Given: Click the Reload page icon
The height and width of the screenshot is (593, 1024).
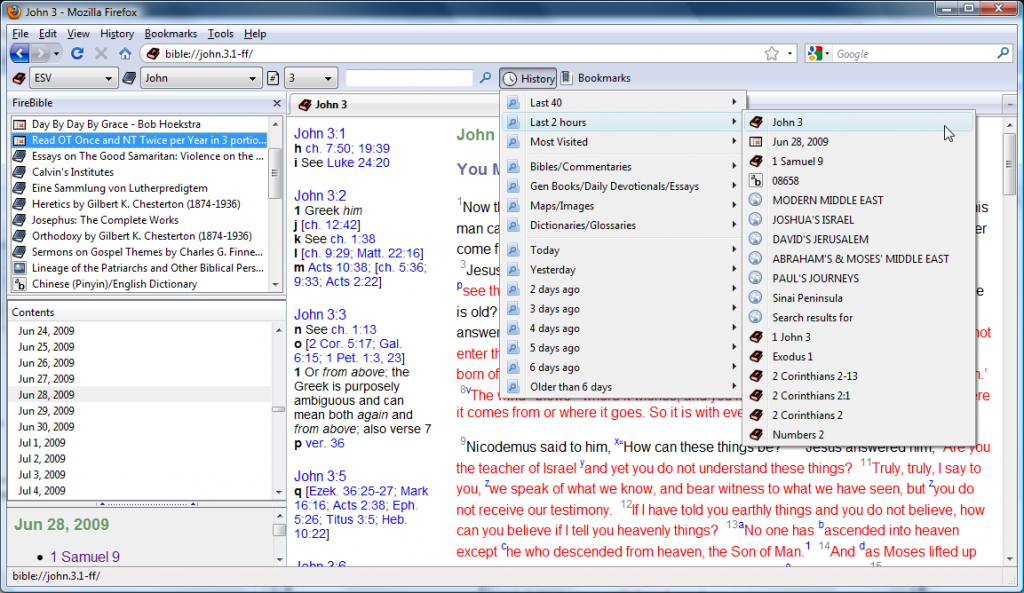Looking at the screenshot, I should (77, 54).
